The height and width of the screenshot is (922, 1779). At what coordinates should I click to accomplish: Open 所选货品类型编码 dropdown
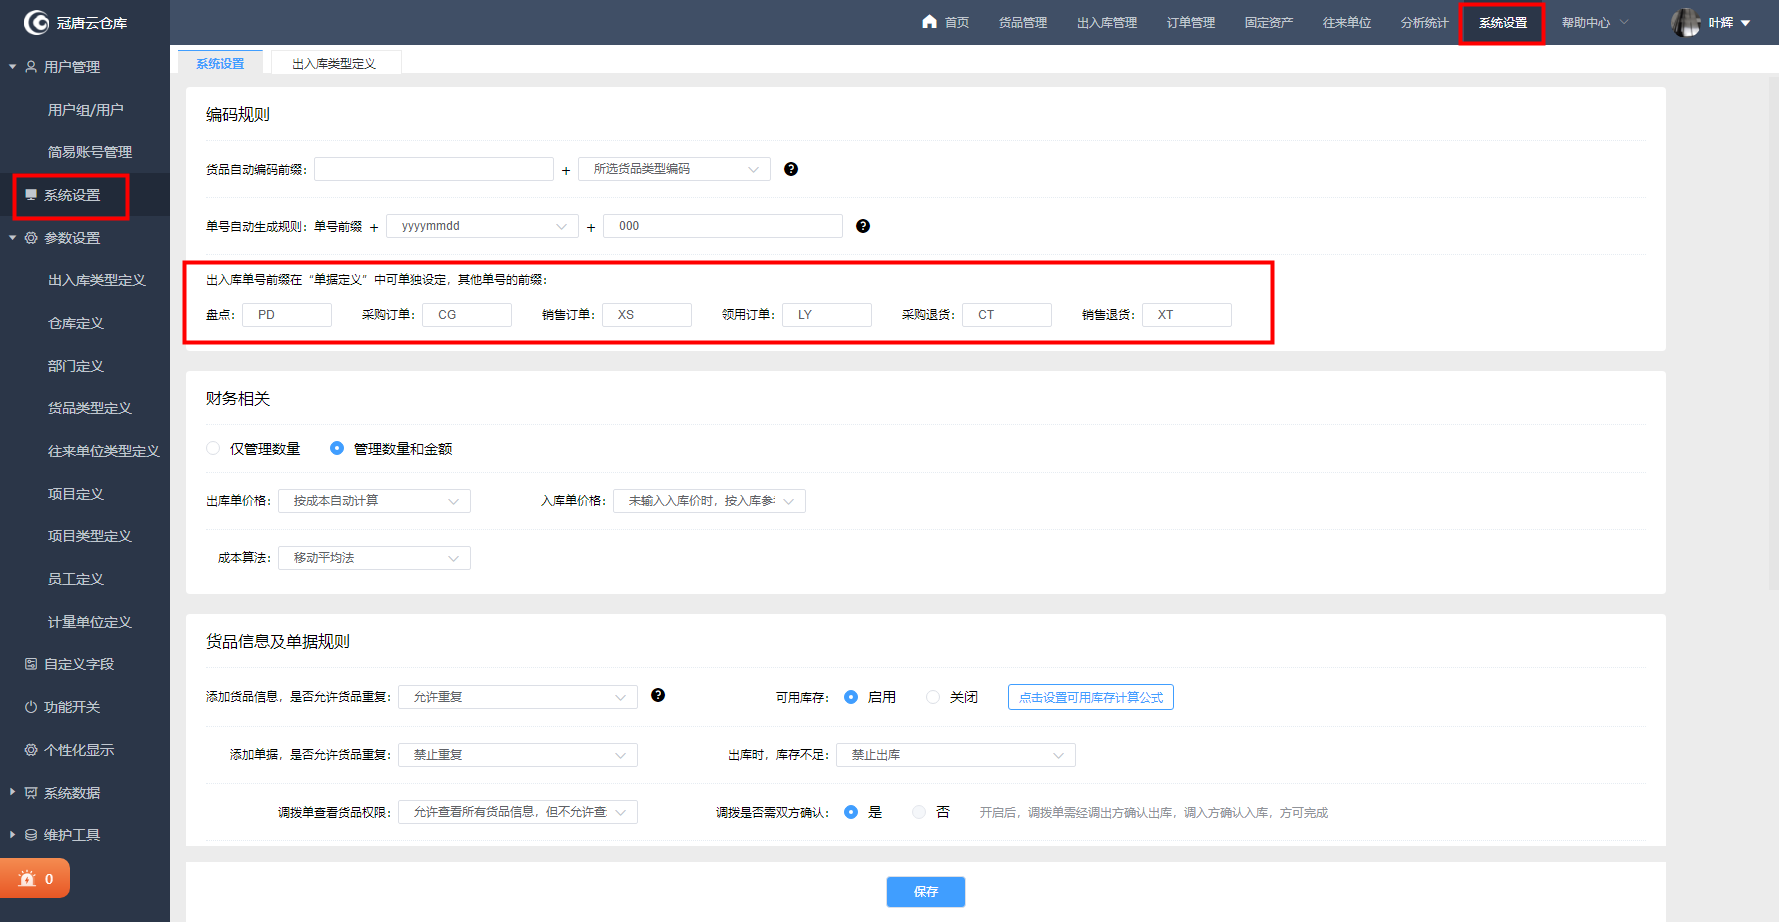(x=674, y=169)
